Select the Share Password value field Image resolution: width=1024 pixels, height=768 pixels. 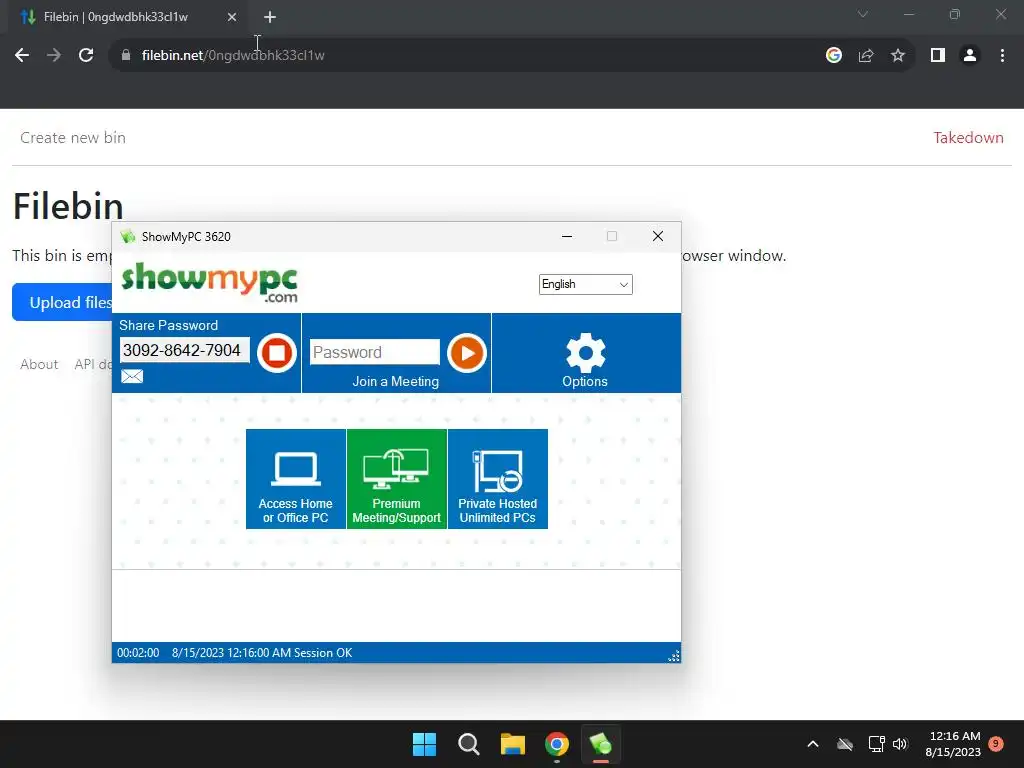pyautogui.click(x=184, y=350)
